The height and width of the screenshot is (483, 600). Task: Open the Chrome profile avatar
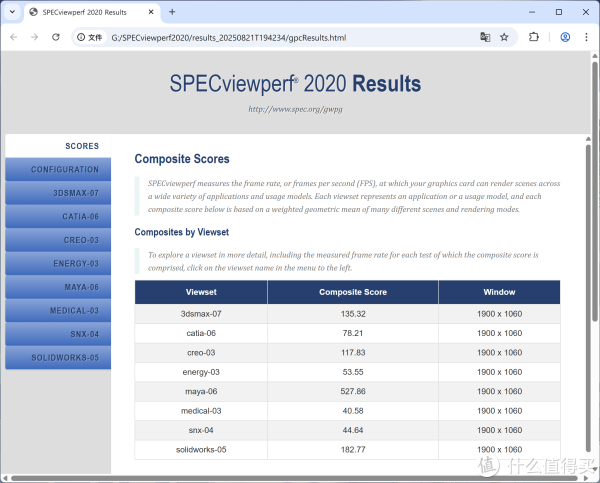pos(565,37)
